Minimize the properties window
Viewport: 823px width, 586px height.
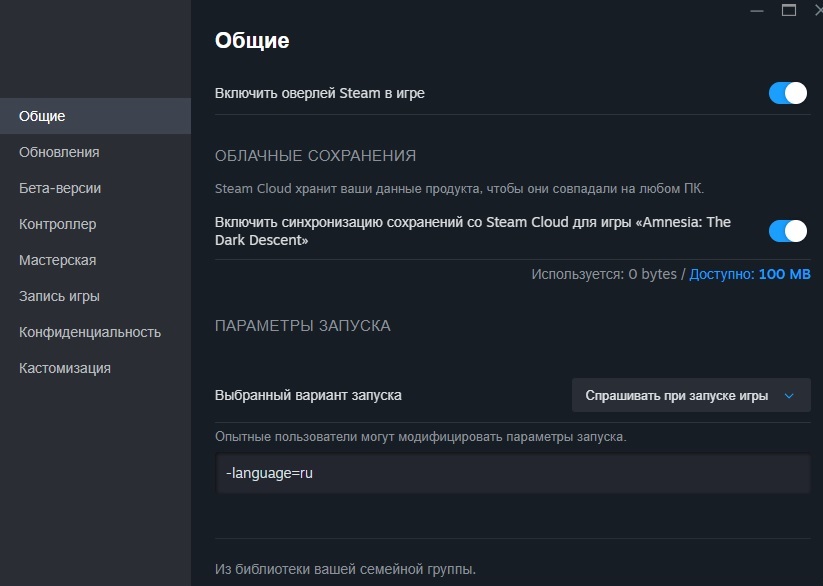(x=756, y=9)
